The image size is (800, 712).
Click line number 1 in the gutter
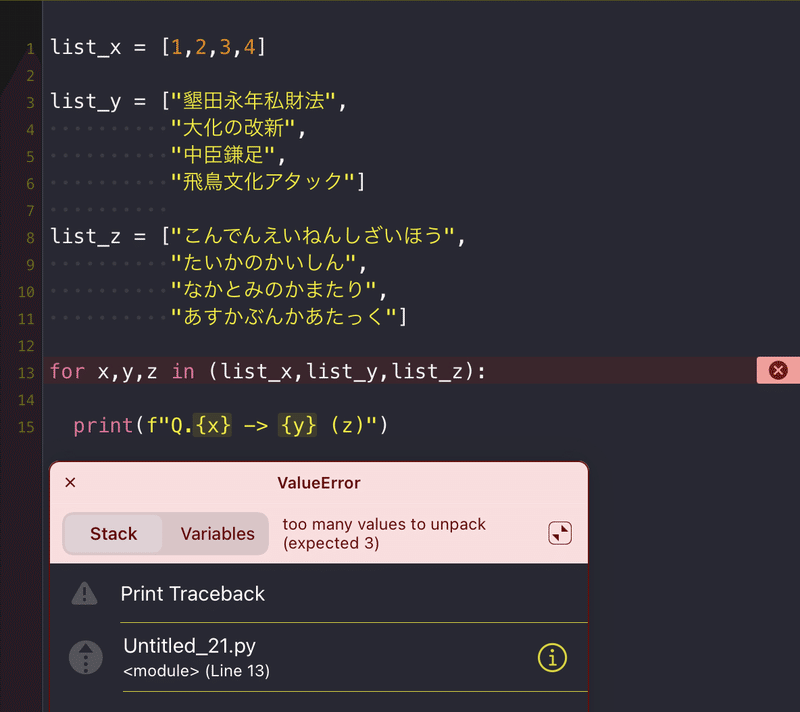pos(30,46)
